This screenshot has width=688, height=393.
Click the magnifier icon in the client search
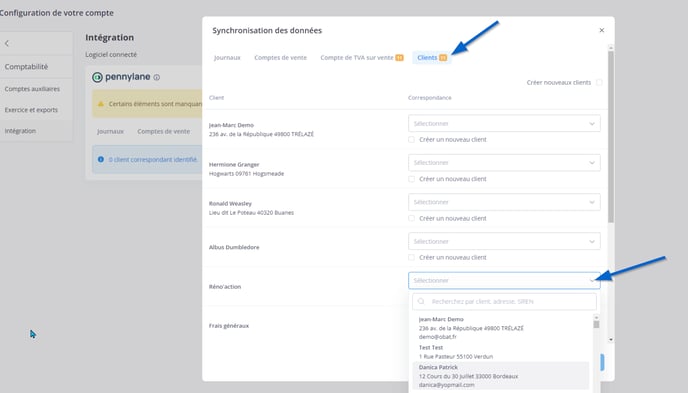coord(421,301)
